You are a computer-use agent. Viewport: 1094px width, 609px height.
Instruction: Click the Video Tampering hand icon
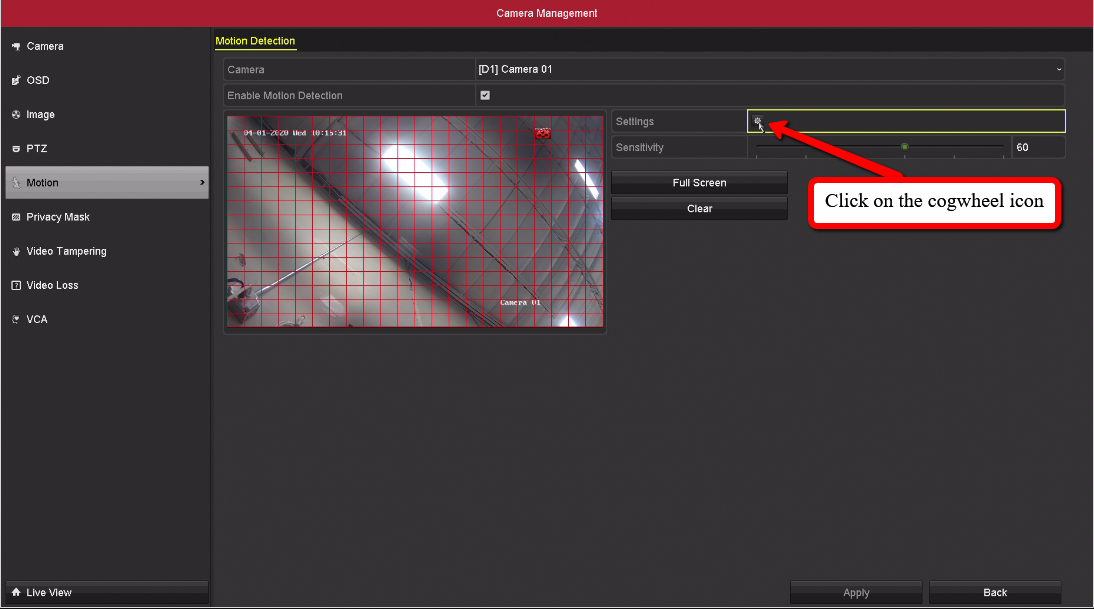[16, 252]
